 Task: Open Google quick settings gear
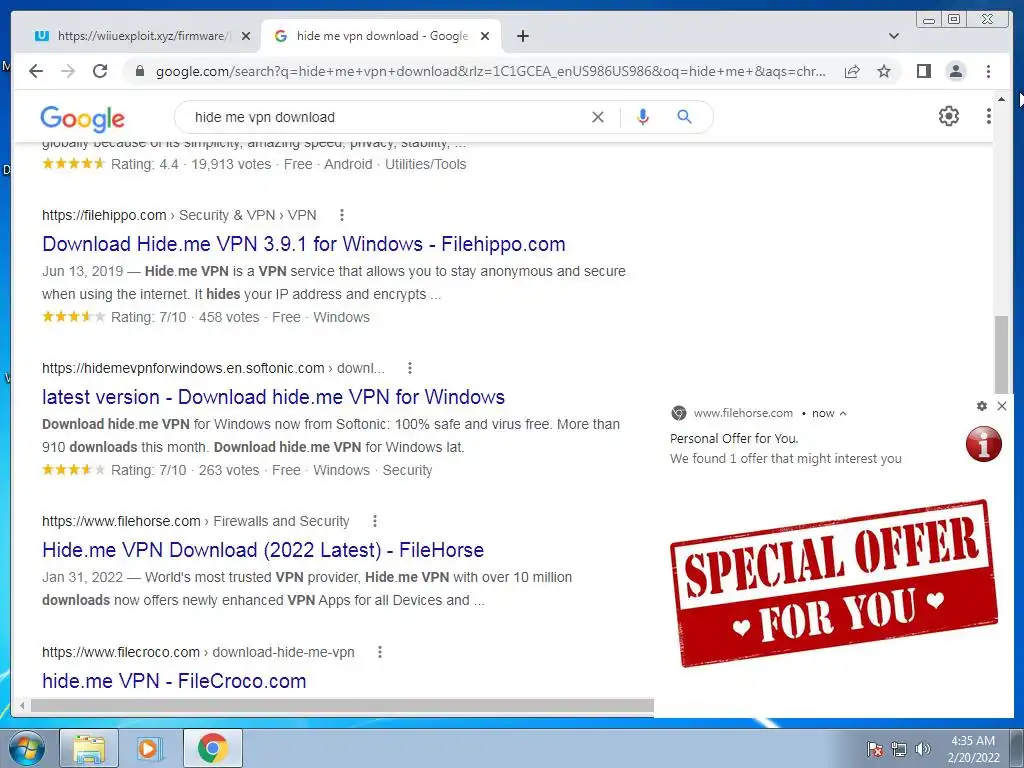point(948,116)
